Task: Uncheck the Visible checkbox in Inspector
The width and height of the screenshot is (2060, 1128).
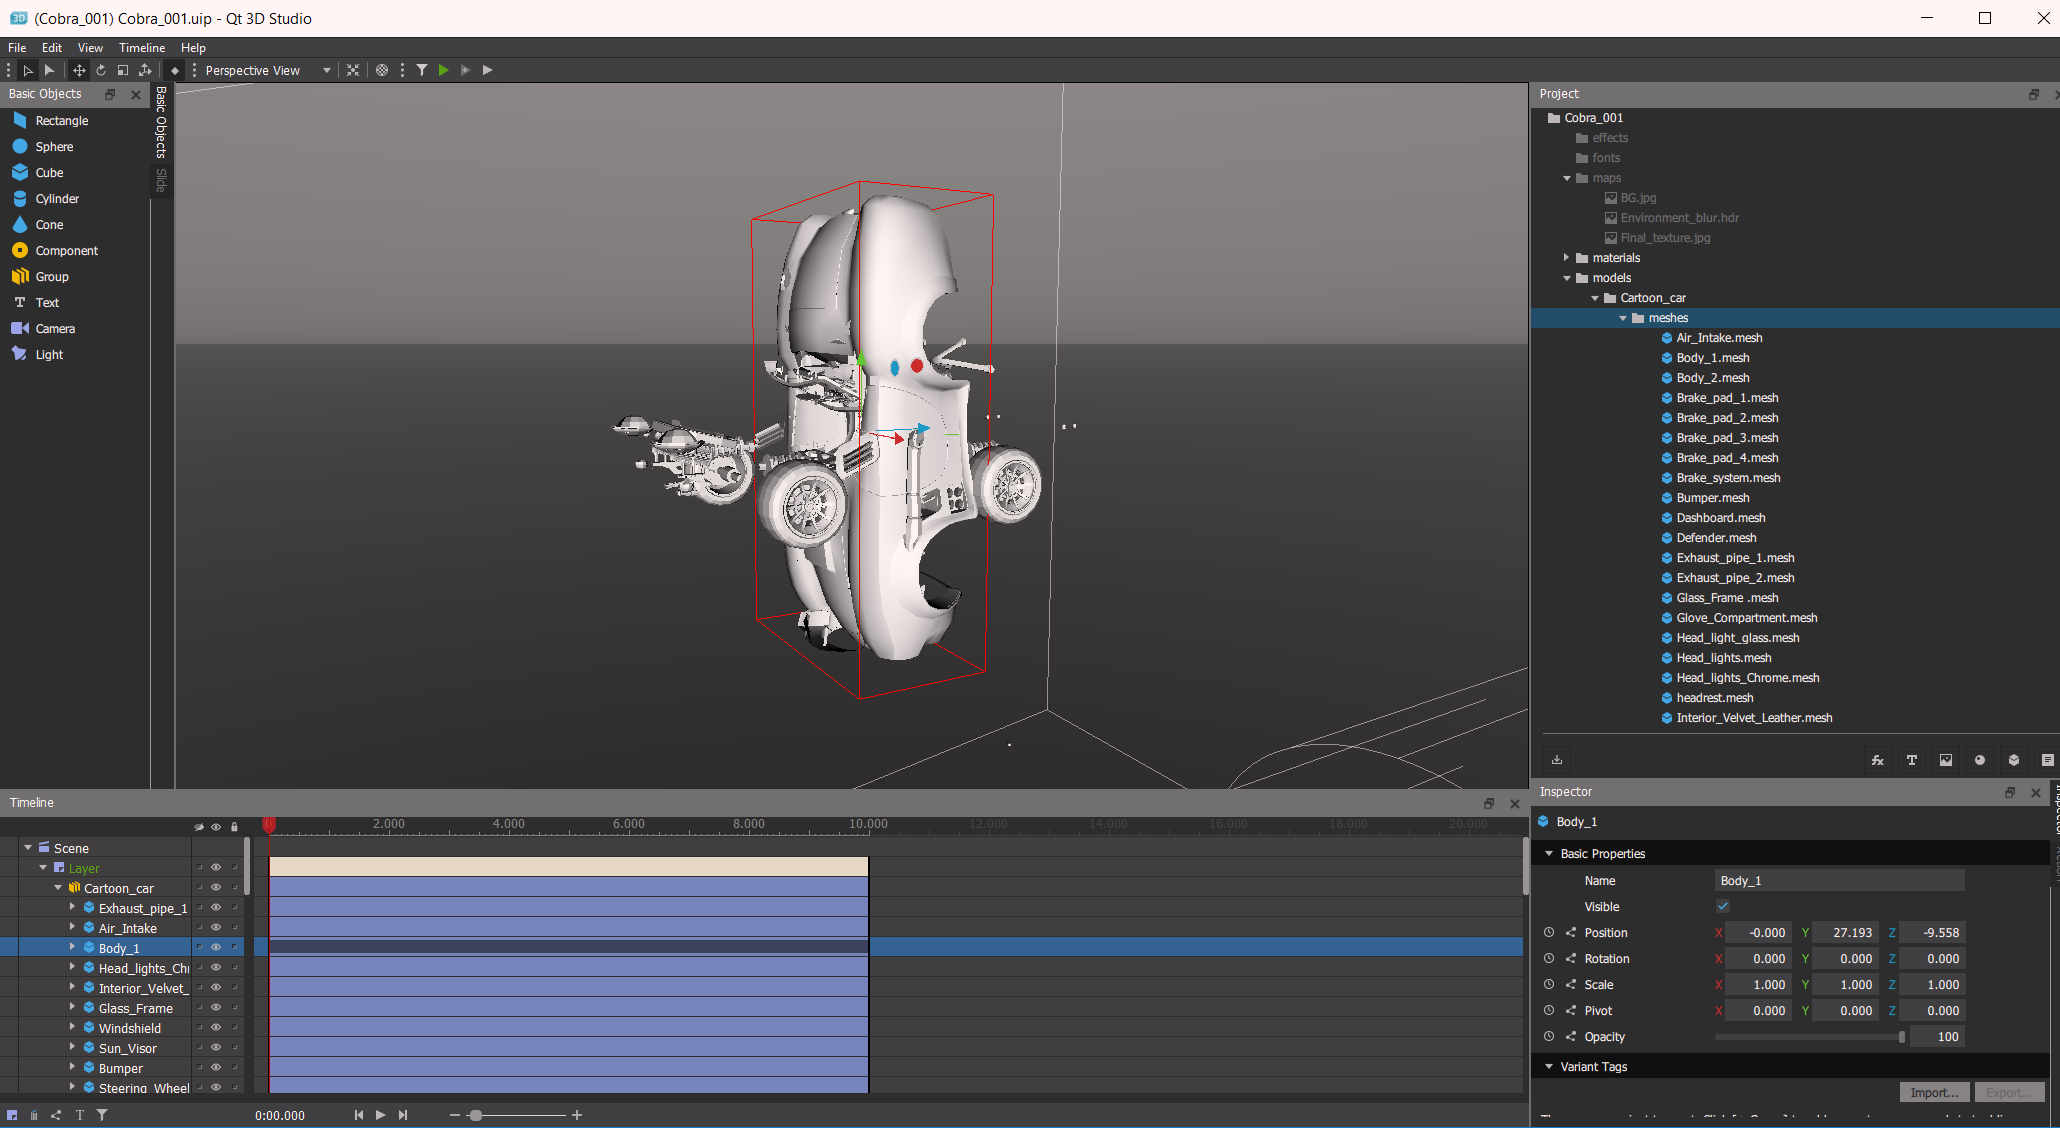Action: [1722, 907]
